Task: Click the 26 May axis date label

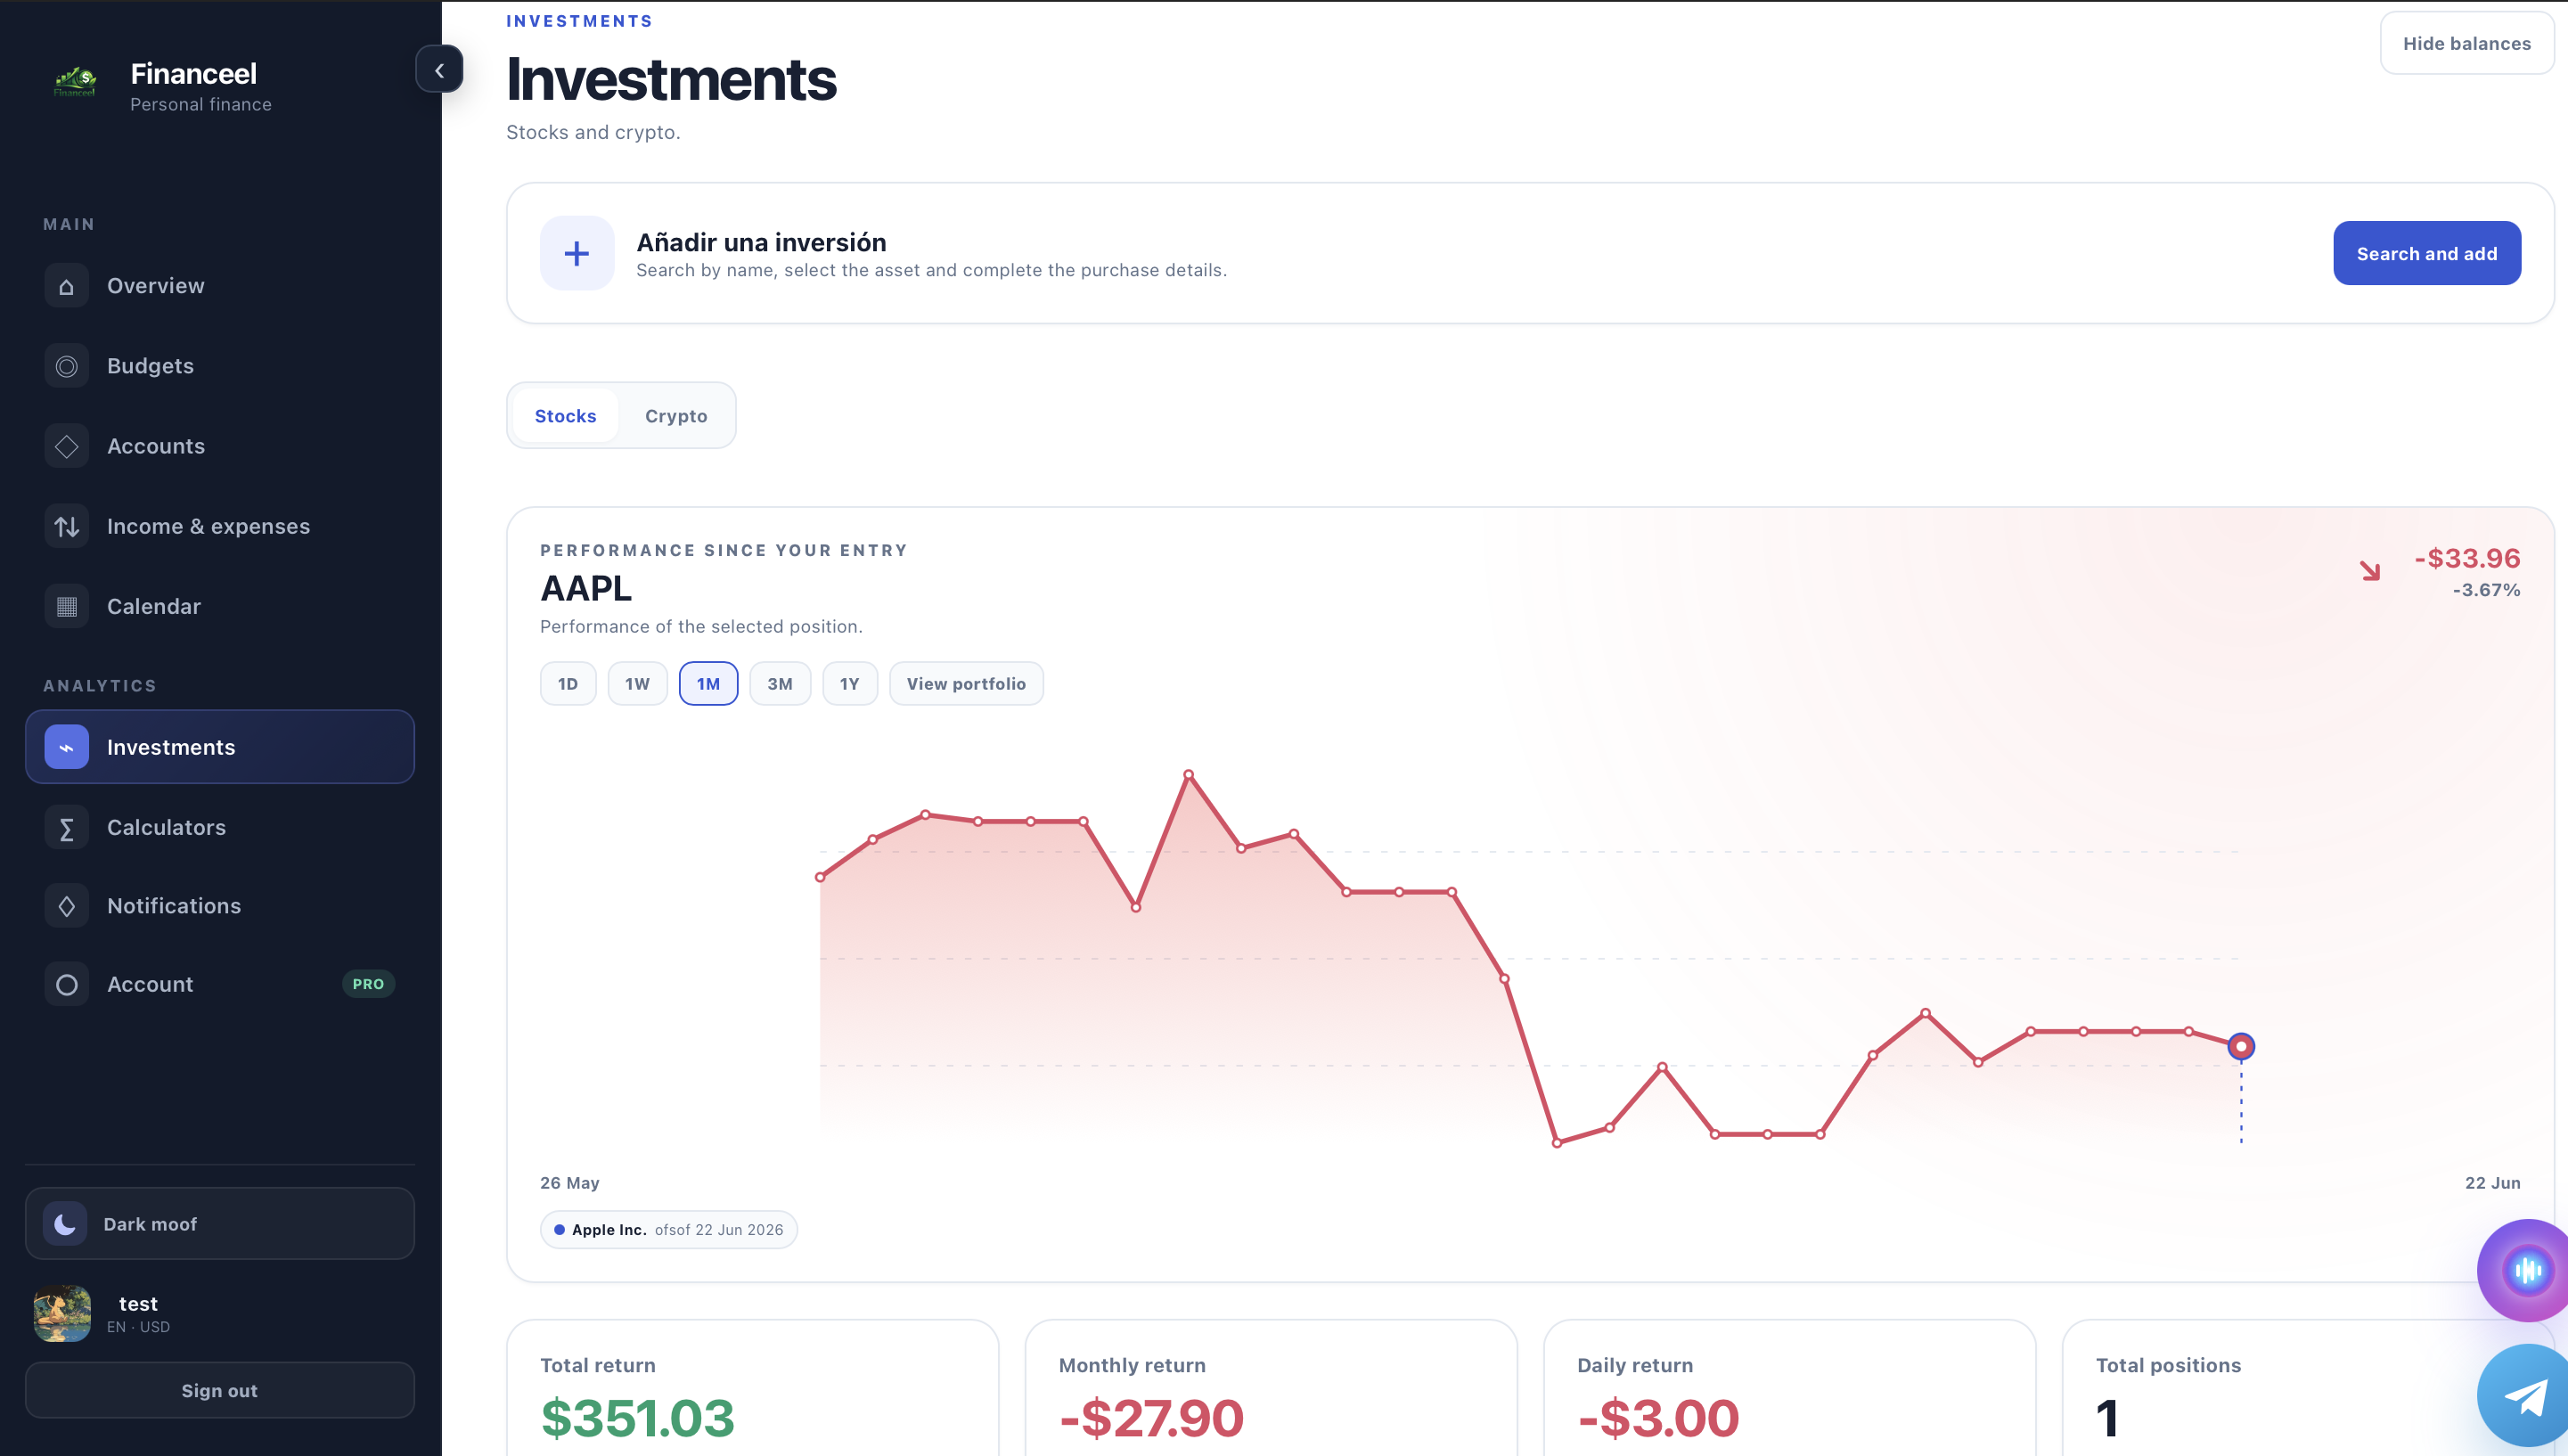Action: tap(570, 1183)
